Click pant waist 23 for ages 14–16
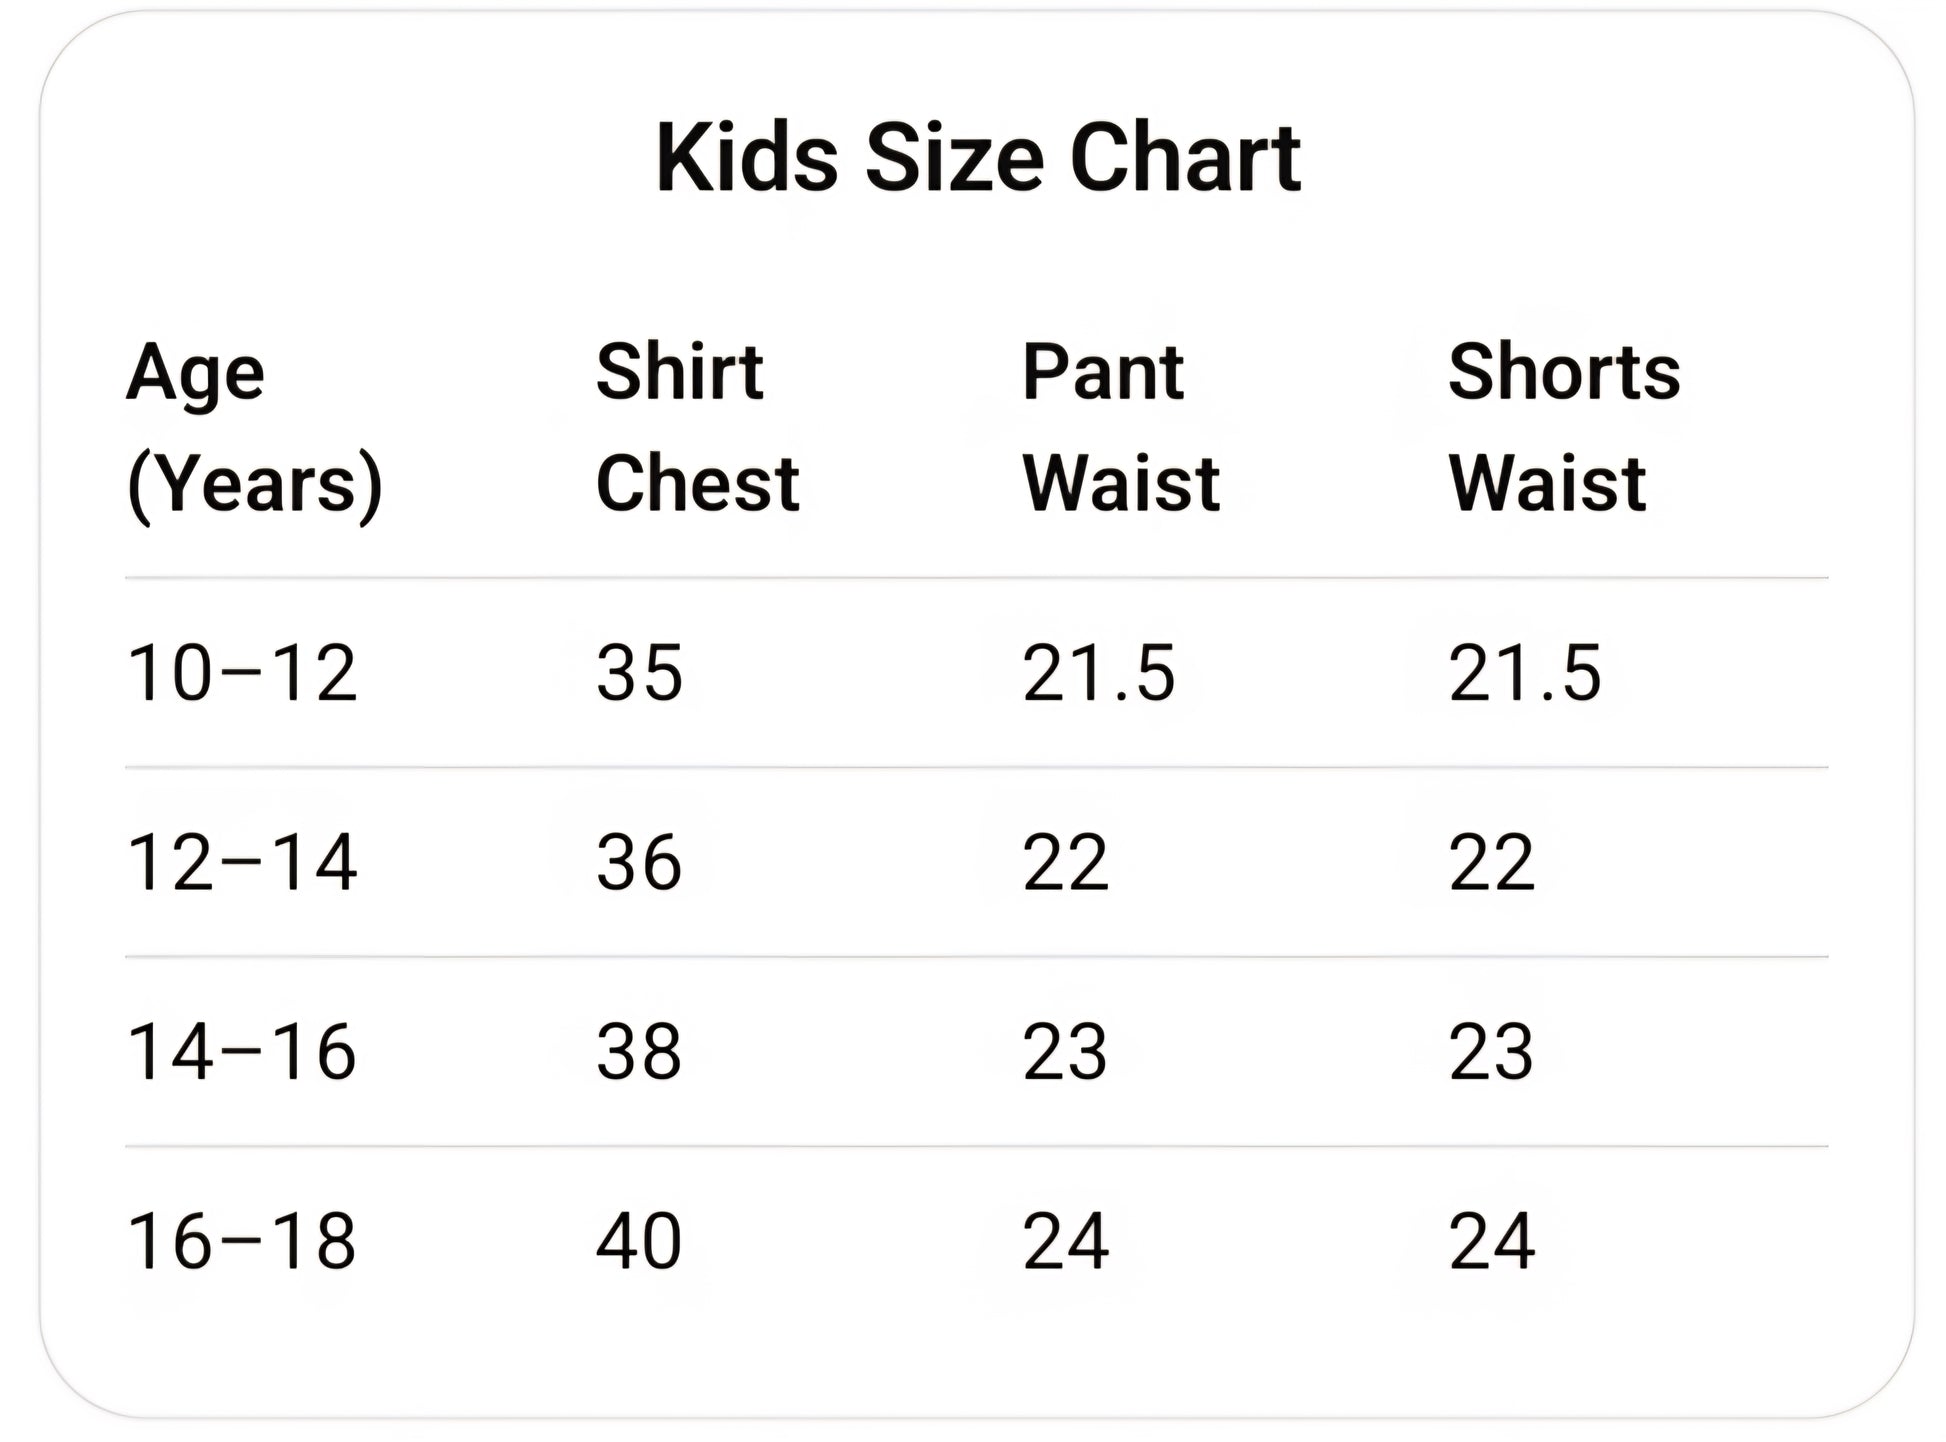 point(1065,1052)
